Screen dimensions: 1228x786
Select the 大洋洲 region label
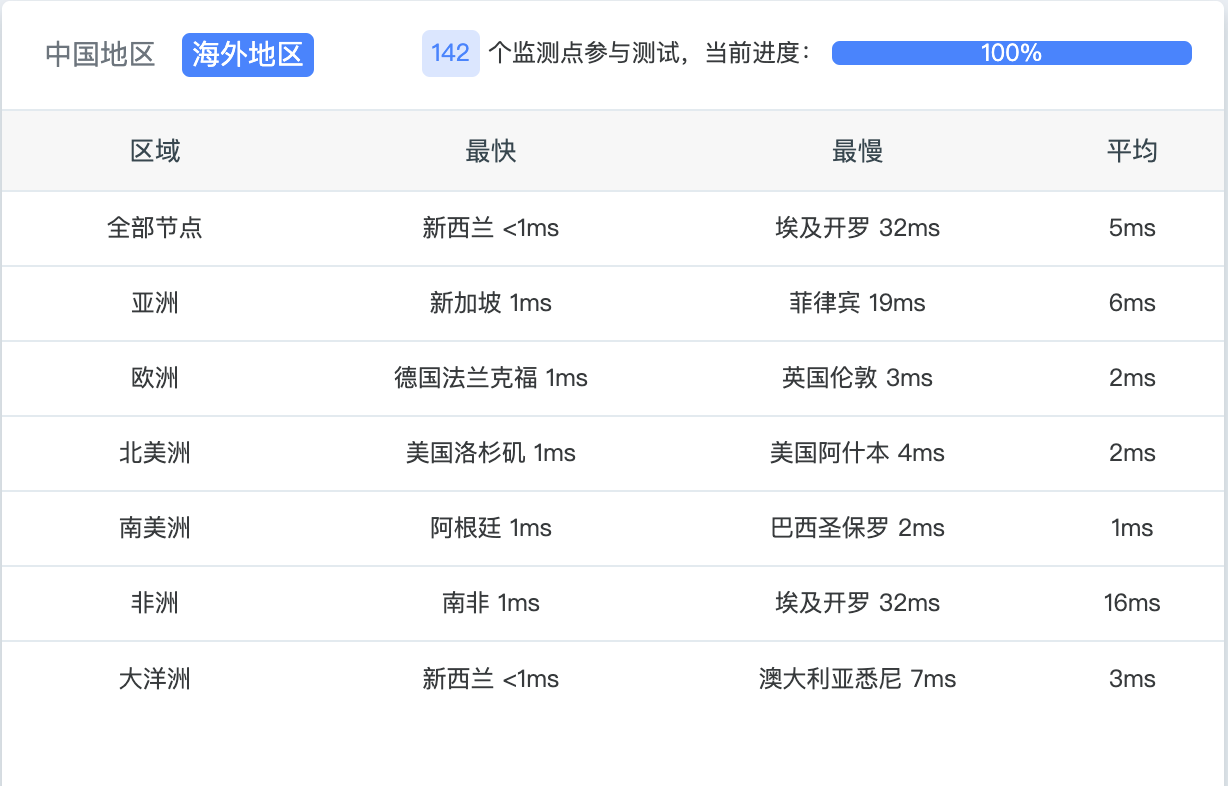[x=155, y=678]
